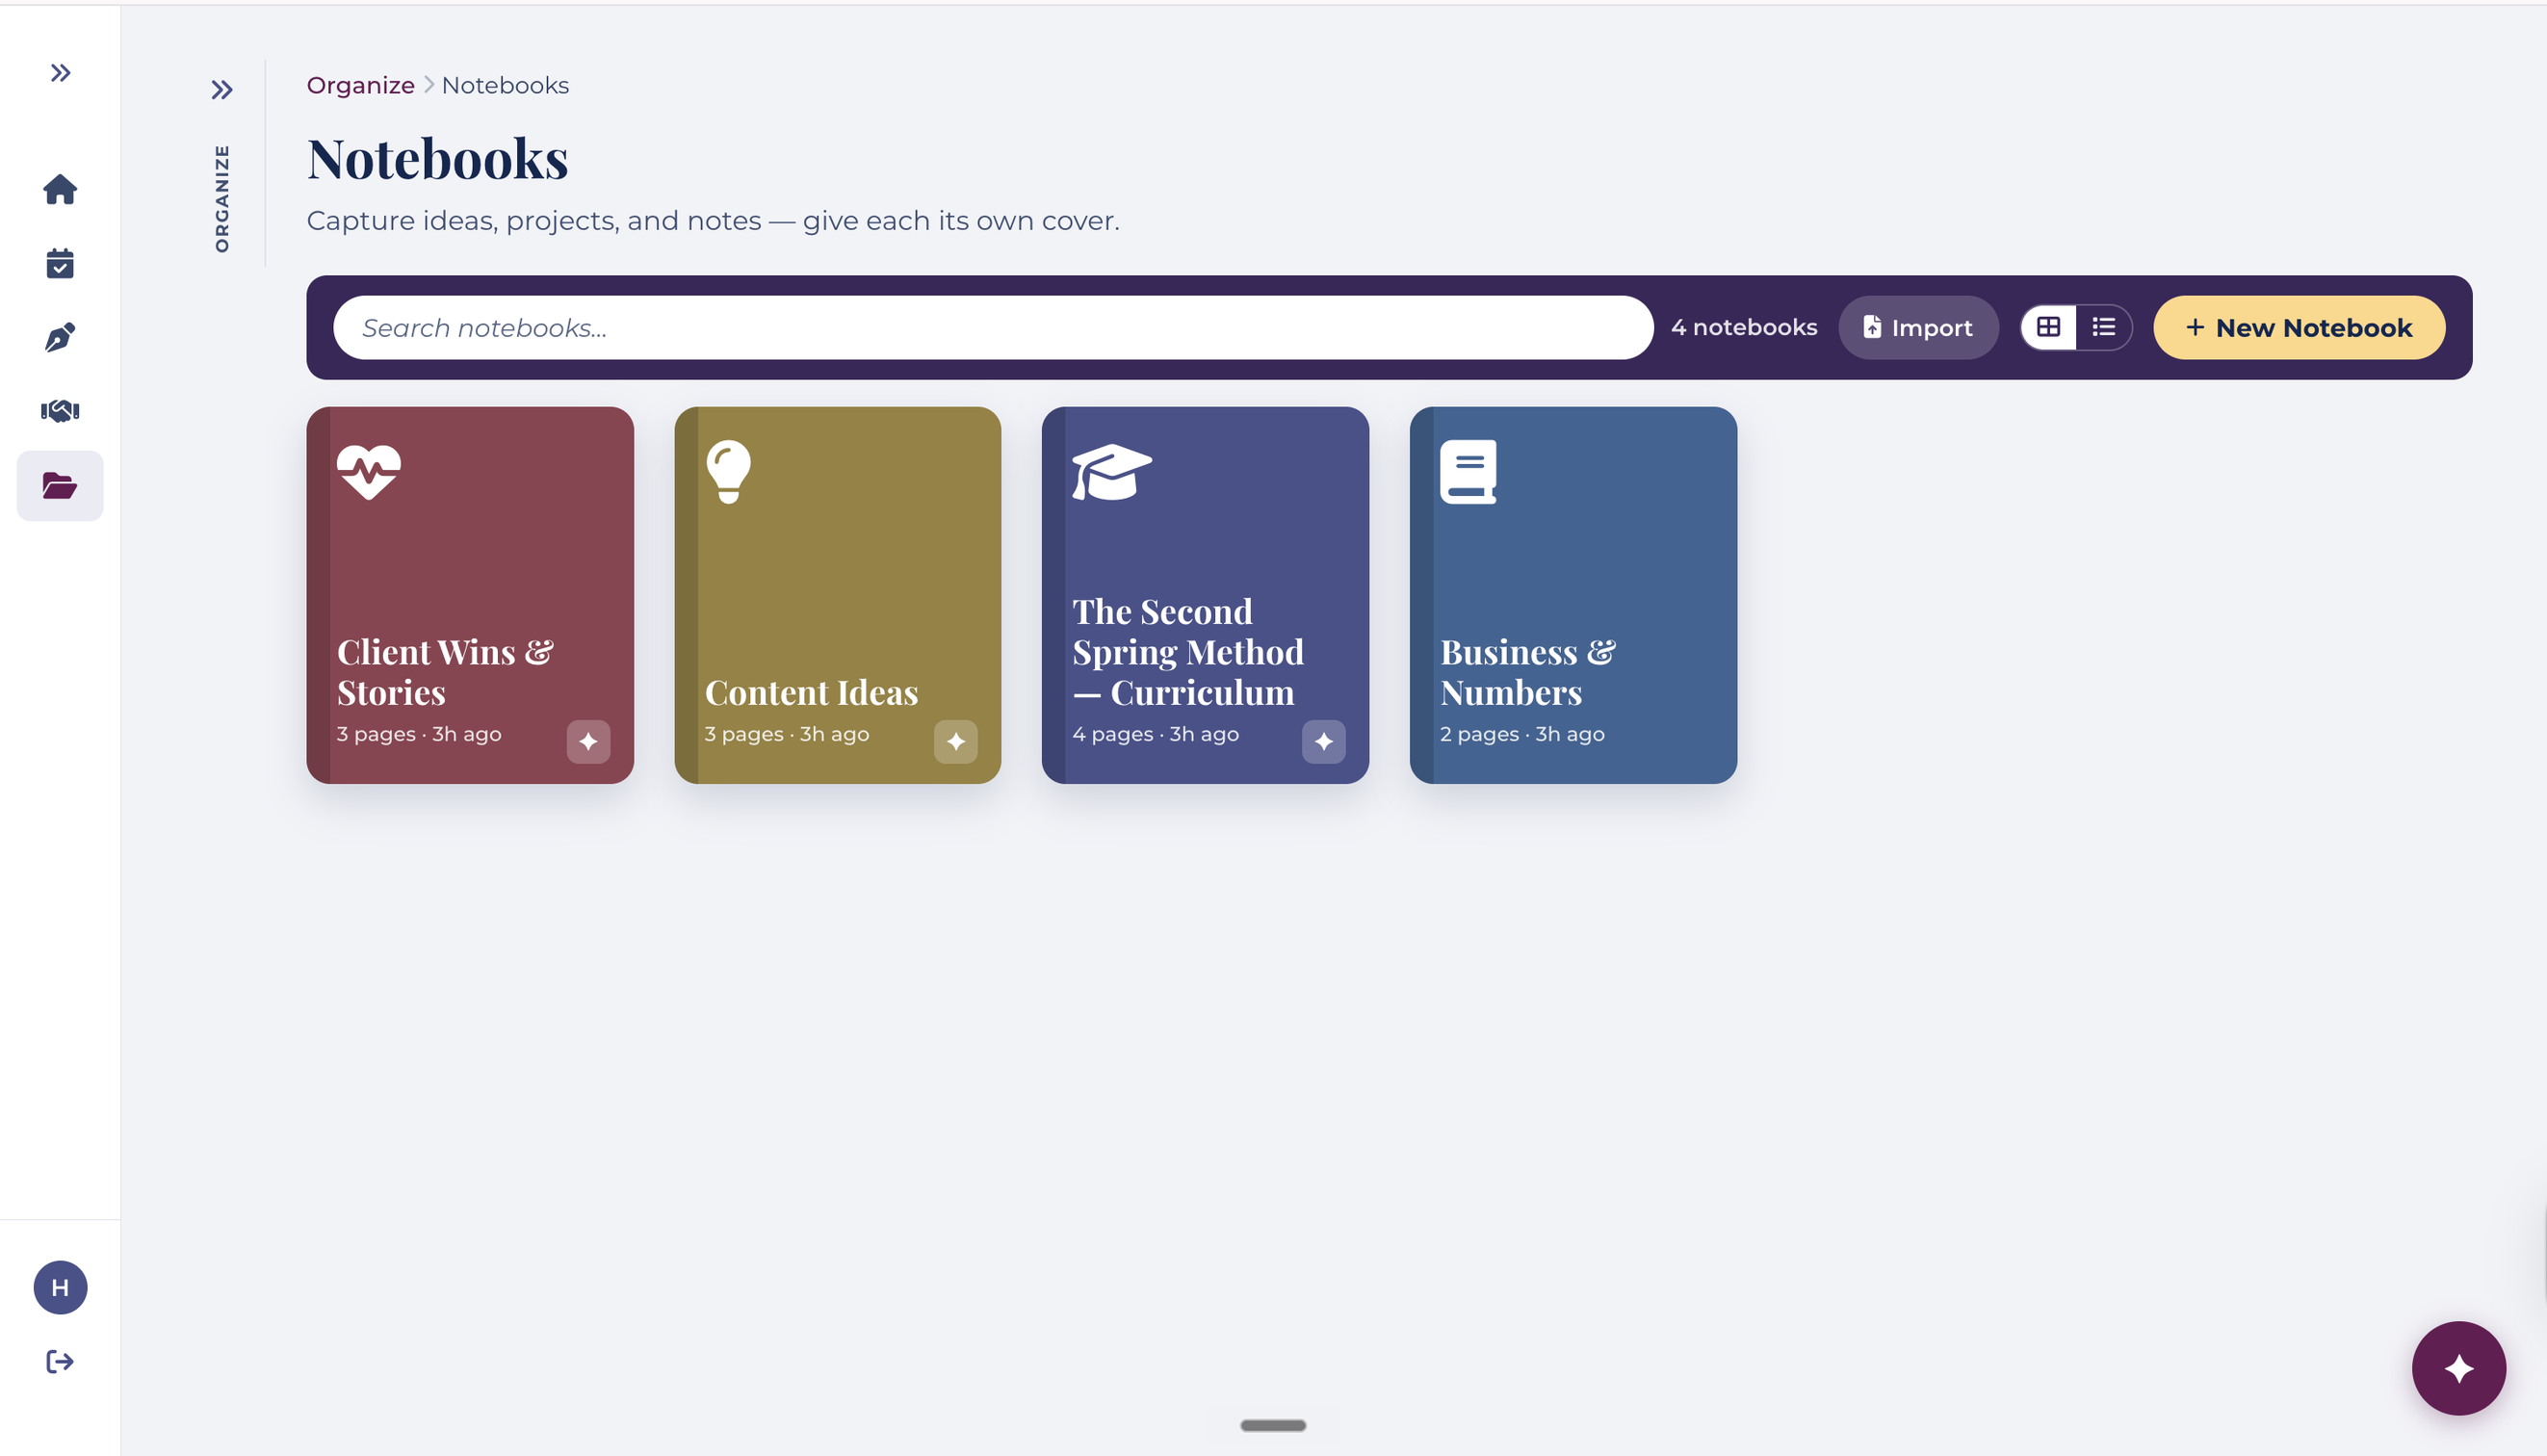Select the pen nib sidebar icon
This screenshot has width=2547, height=1456.
point(60,337)
